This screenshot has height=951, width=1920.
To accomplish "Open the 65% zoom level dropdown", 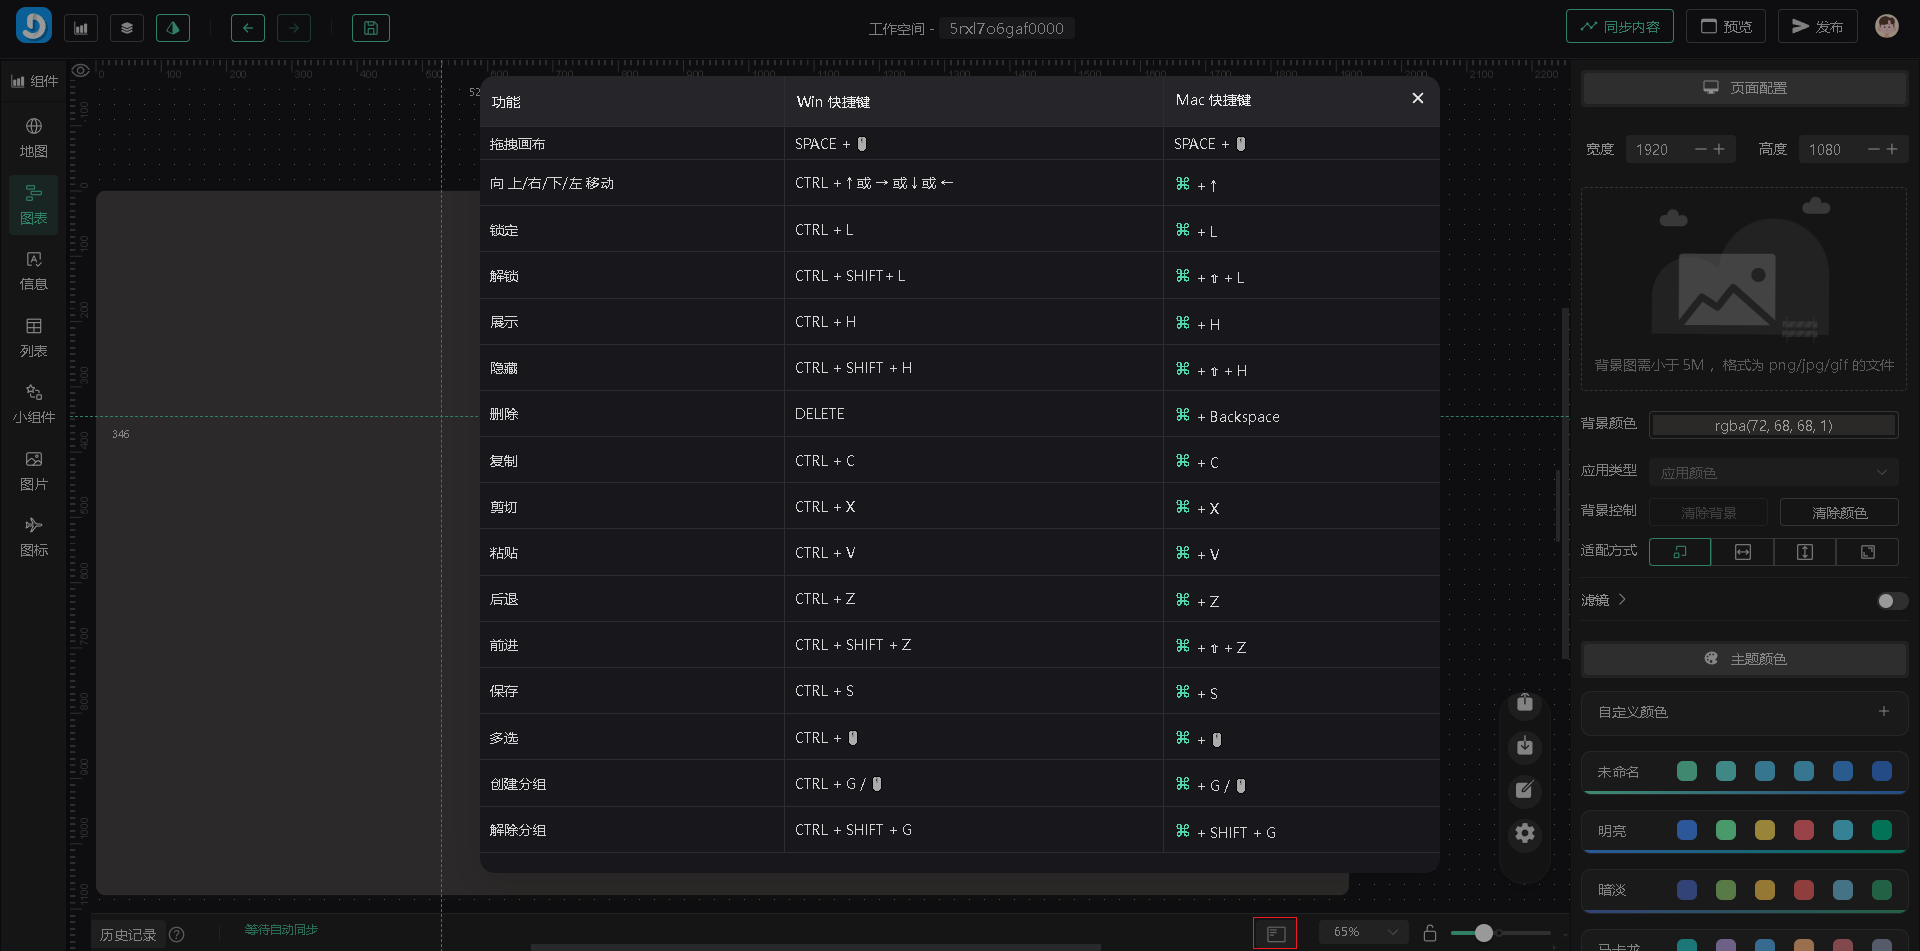I will tap(1363, 932).
